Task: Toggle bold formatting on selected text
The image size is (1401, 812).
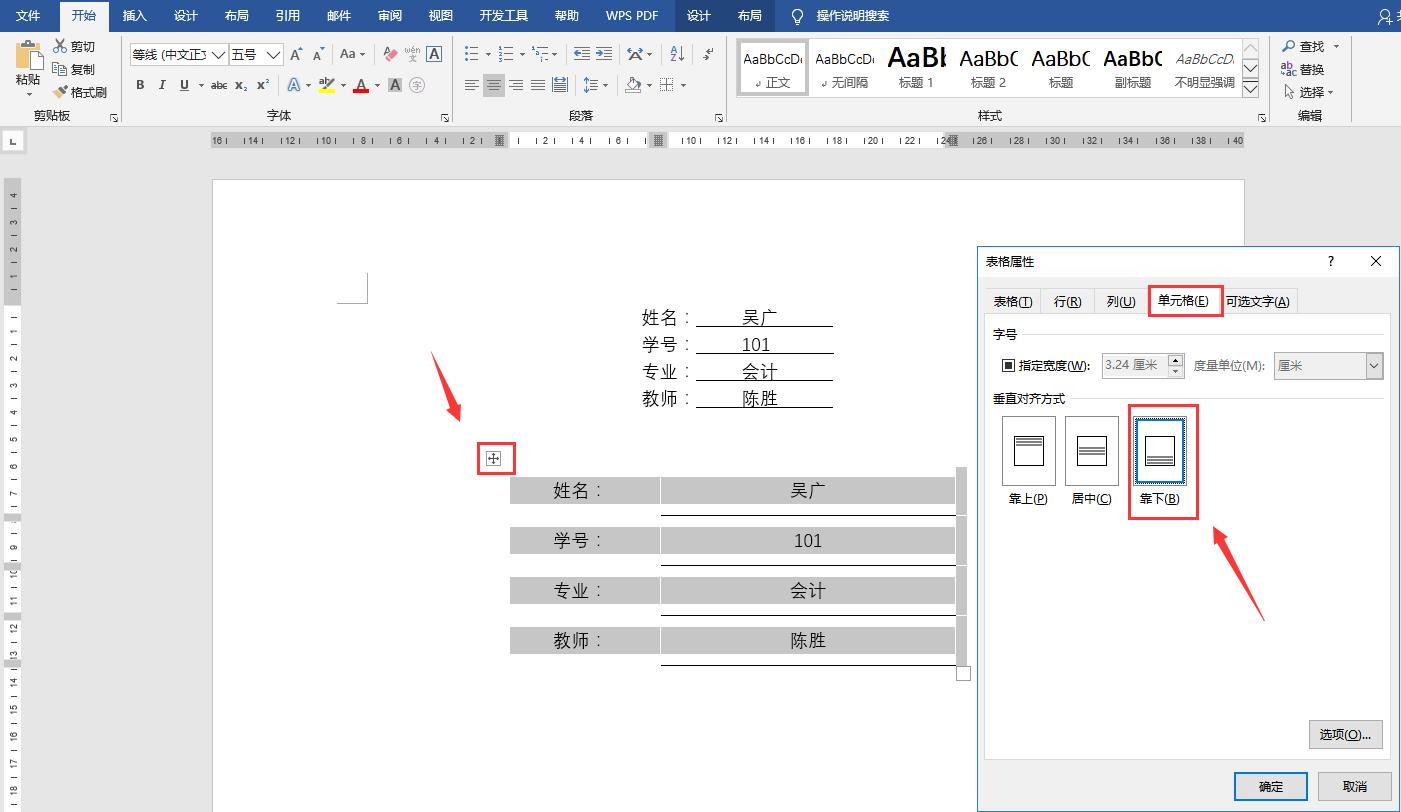Action: click(x=140, y=85)
